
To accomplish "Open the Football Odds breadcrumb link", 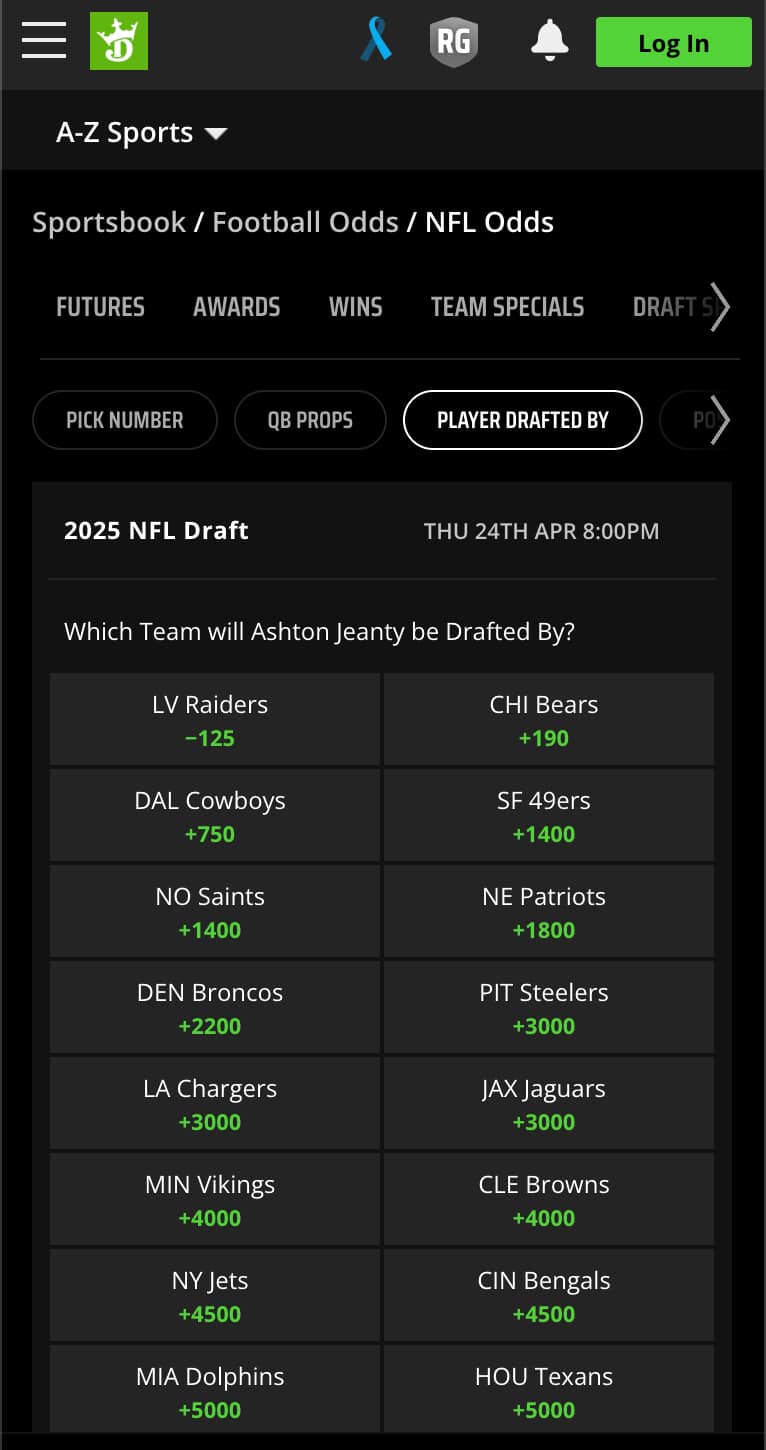I will (x=305, y=222).
